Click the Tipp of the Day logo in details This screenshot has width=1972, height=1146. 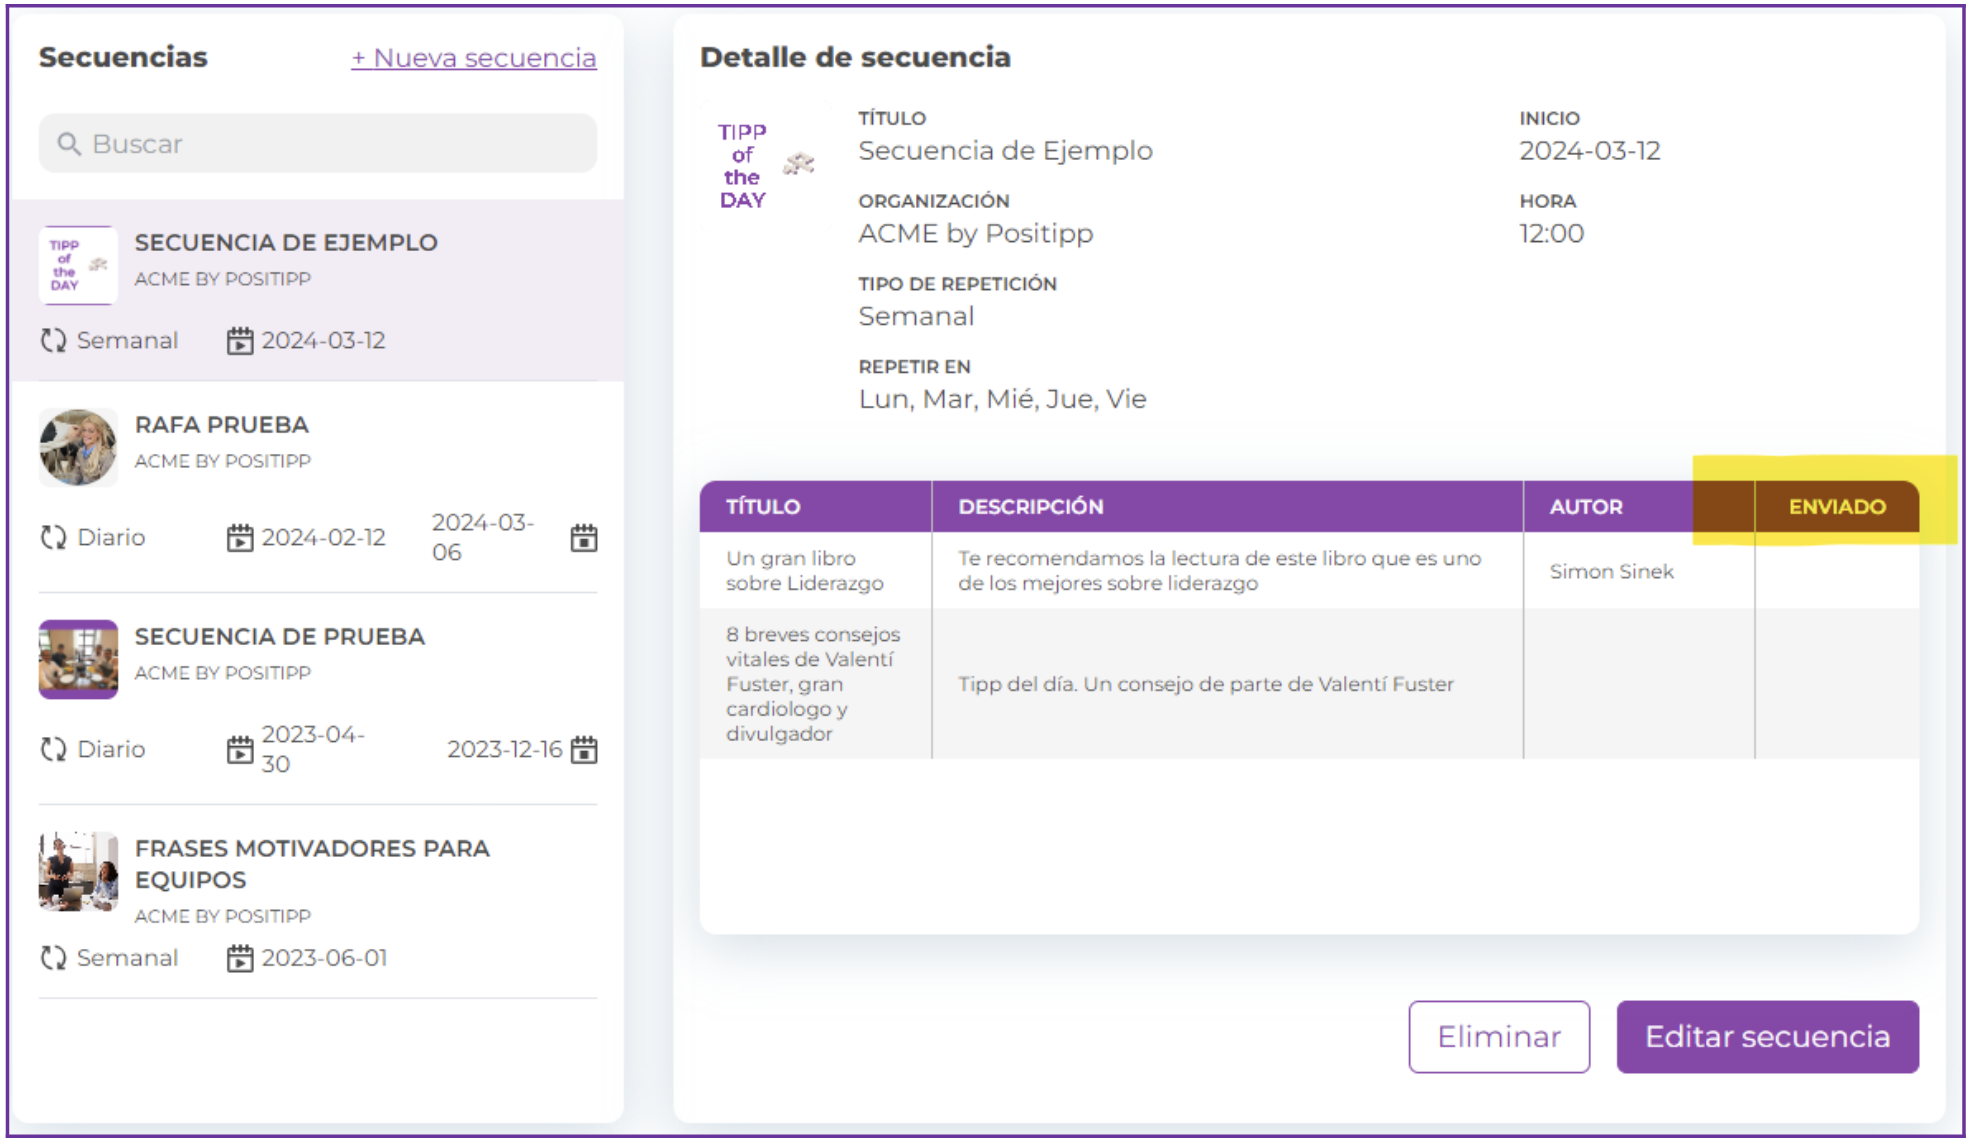[x=766, y=166]
